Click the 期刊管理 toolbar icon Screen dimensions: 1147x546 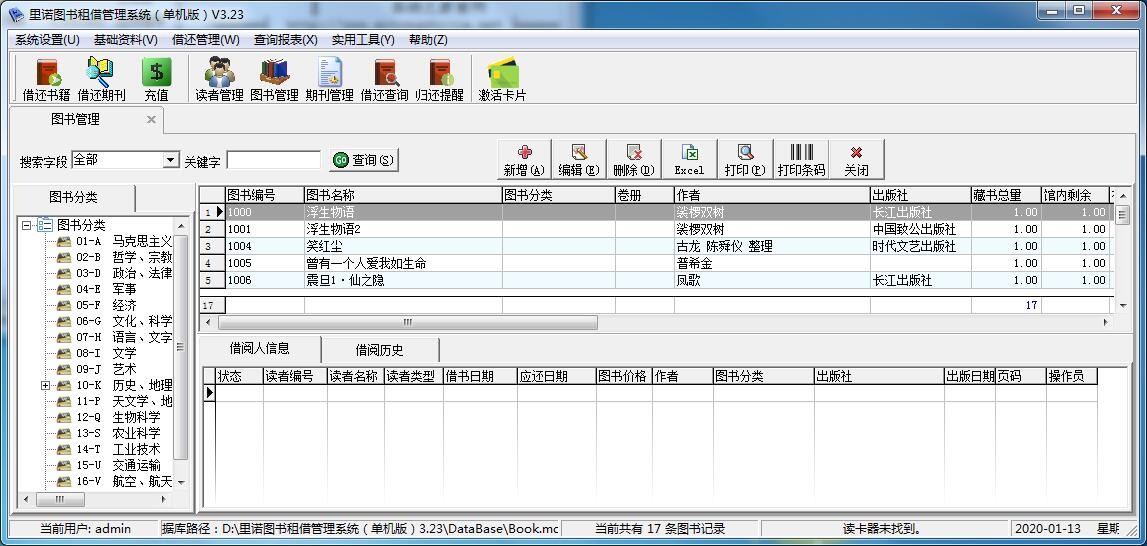pos(330,80)
